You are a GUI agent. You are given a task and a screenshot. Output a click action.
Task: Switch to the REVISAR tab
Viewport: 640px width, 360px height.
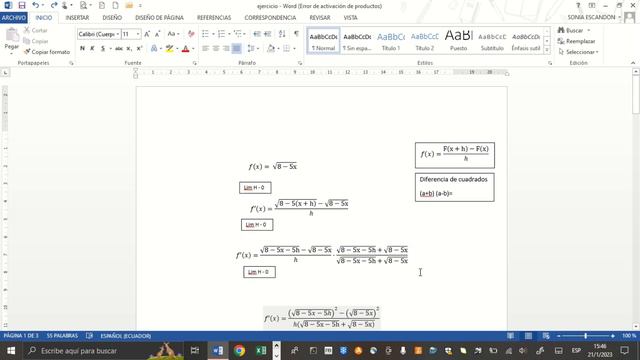coord(320,18)
